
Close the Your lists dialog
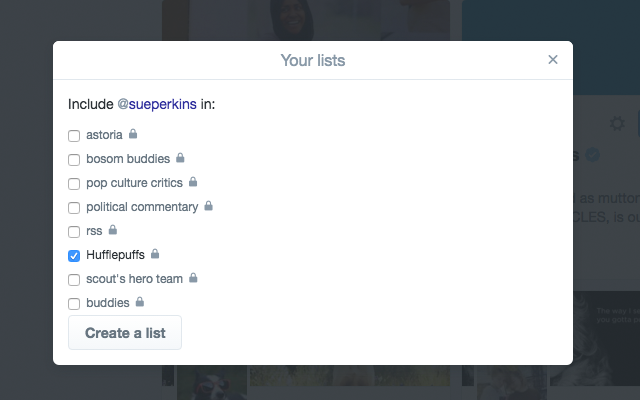(x=553, y=60)
